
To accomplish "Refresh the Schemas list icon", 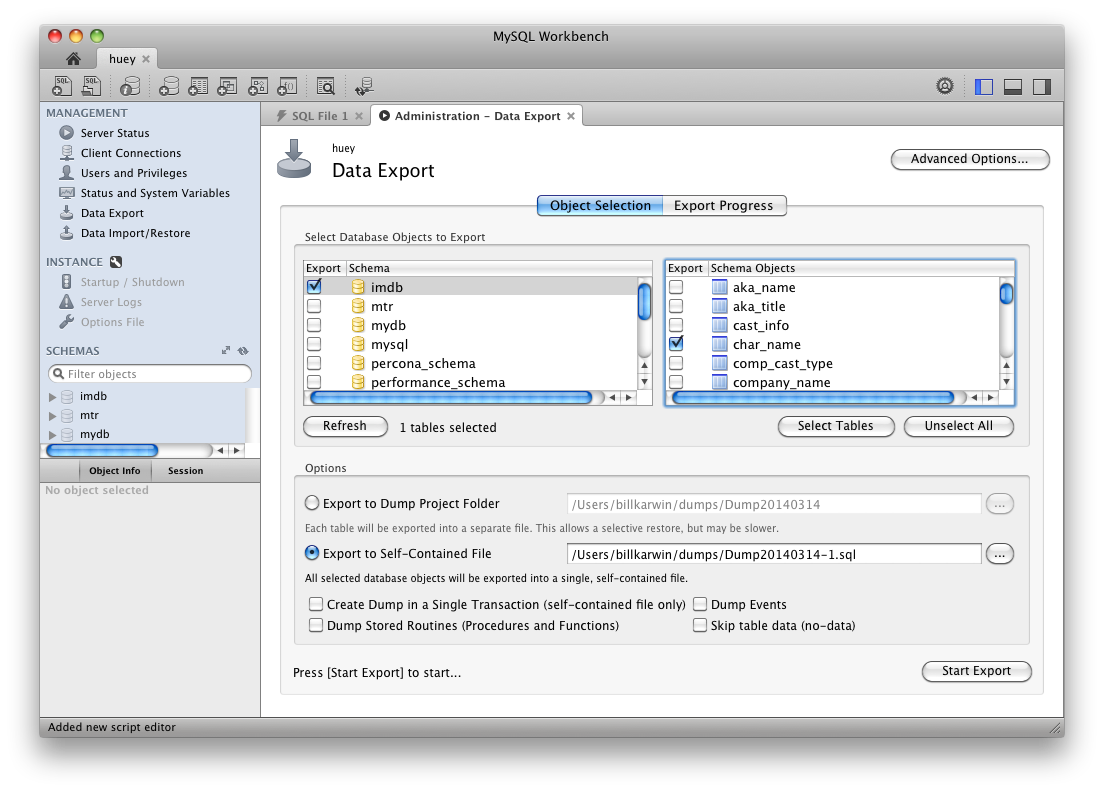I will pos(243,351).
